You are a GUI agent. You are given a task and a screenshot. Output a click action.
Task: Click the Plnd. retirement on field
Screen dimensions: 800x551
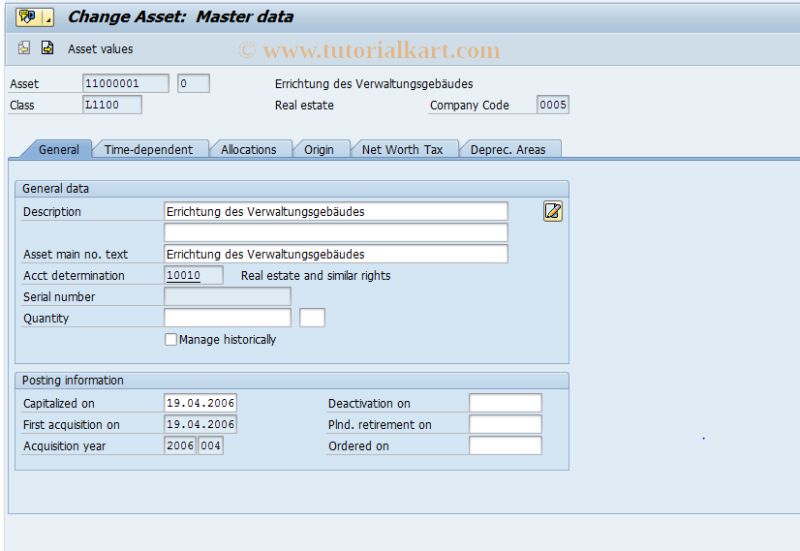tap(505, 424)
